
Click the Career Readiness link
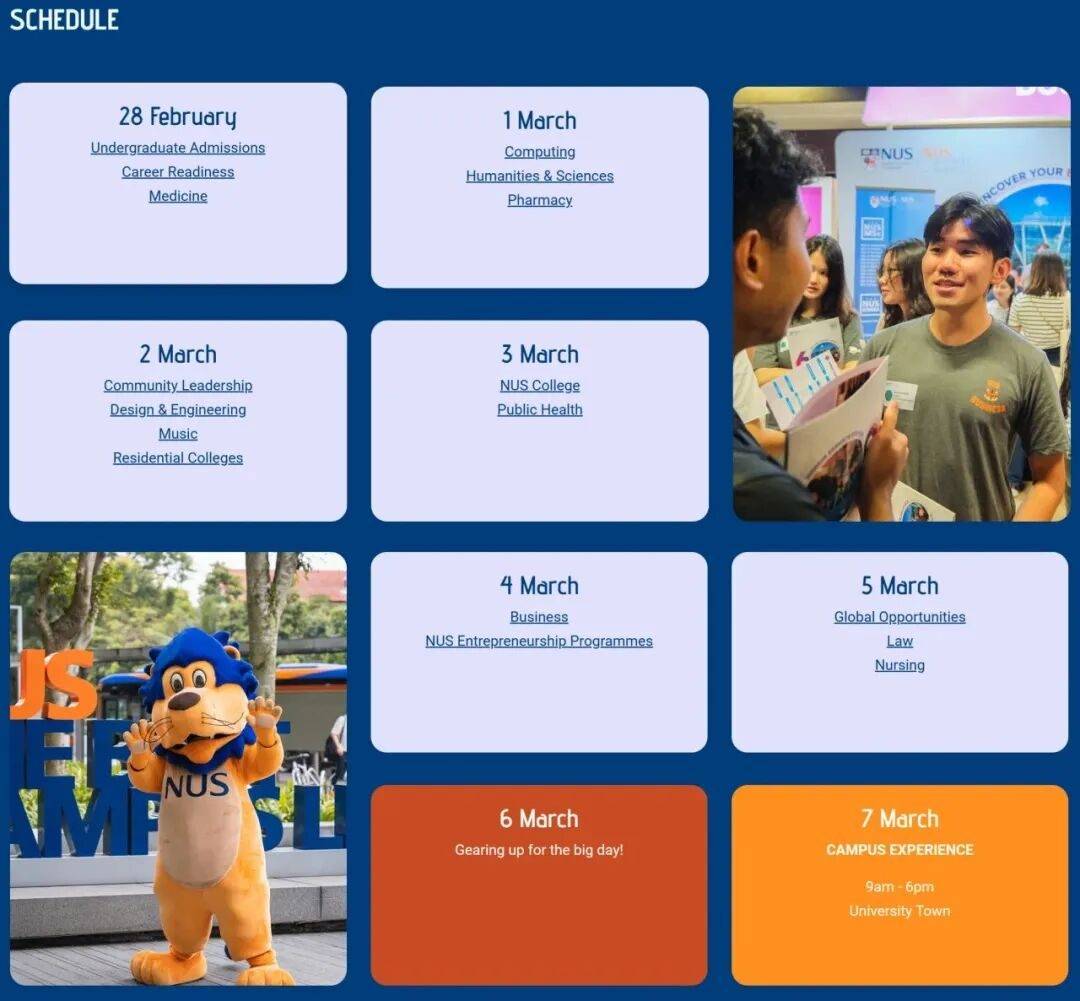click(178, 172)
